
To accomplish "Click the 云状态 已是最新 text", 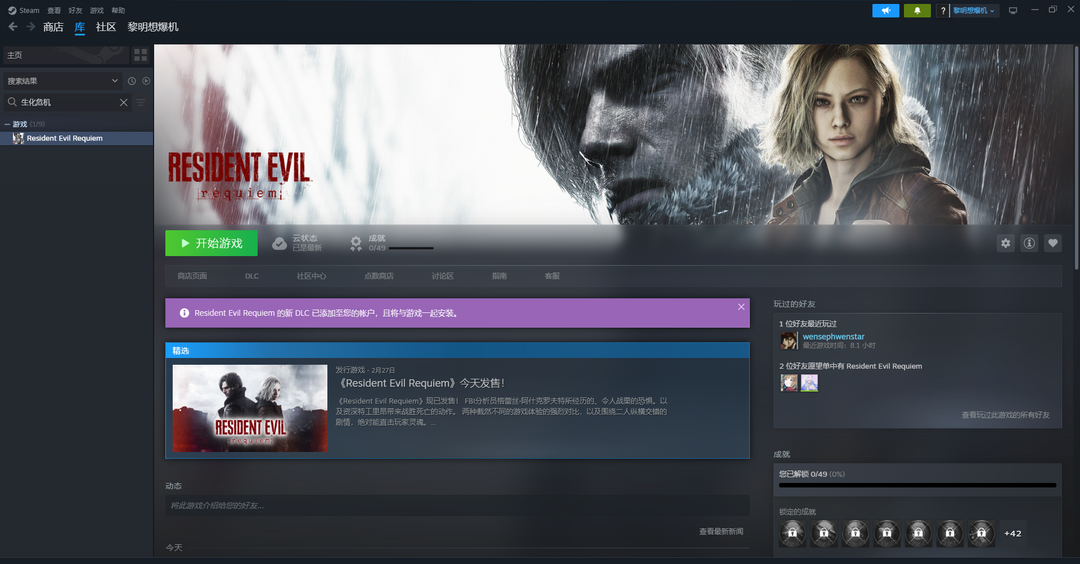I will pos(307,243).
